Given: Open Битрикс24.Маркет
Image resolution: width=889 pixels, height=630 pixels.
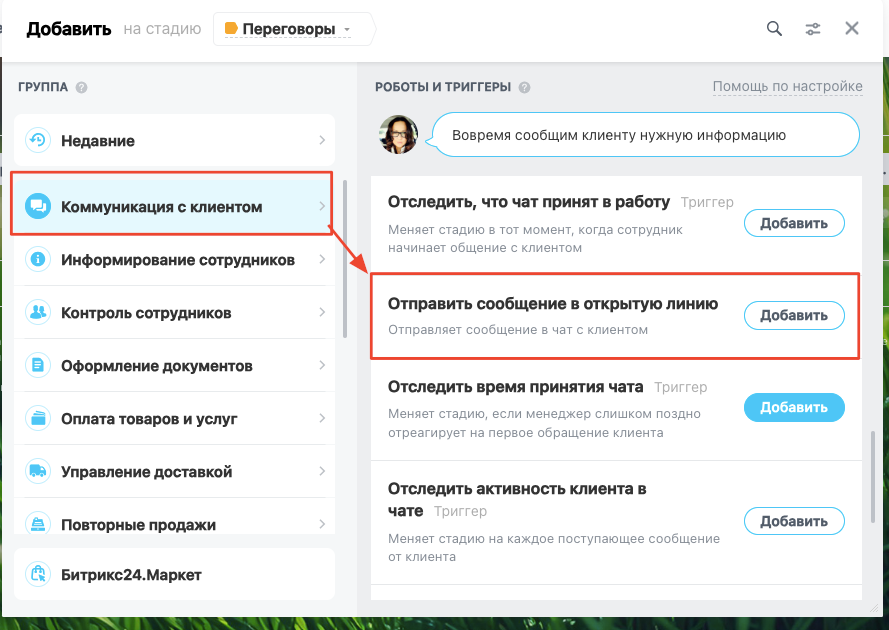Looking at the screenshot, I should [x=174, y=574].
